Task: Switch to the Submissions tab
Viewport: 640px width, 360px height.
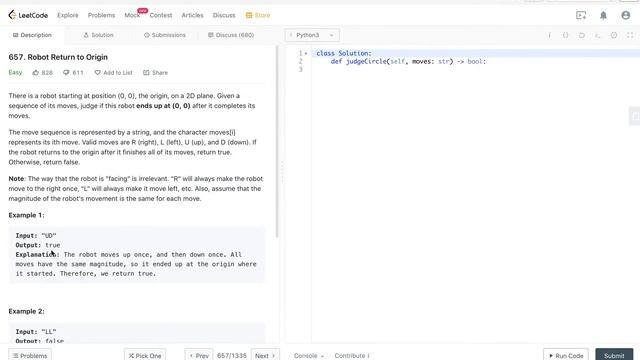Action: [165, 35]
